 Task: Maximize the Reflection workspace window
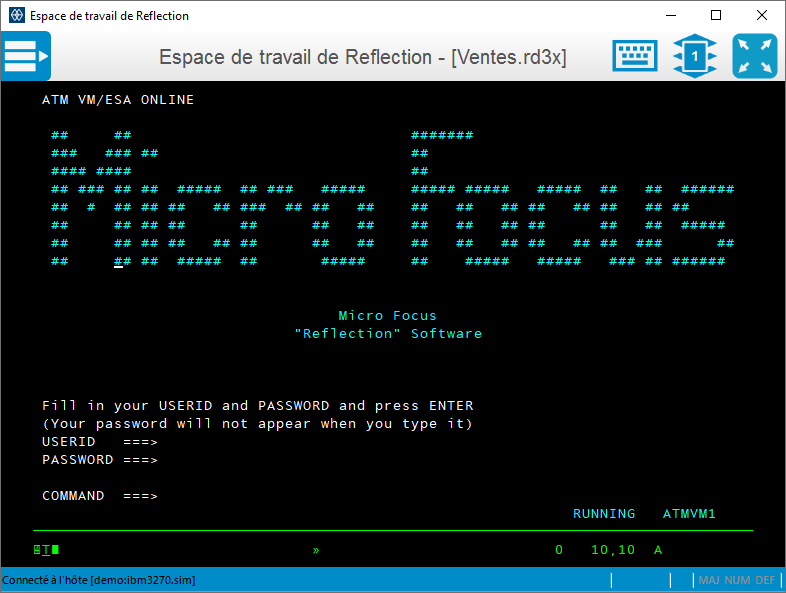point(716,16)
